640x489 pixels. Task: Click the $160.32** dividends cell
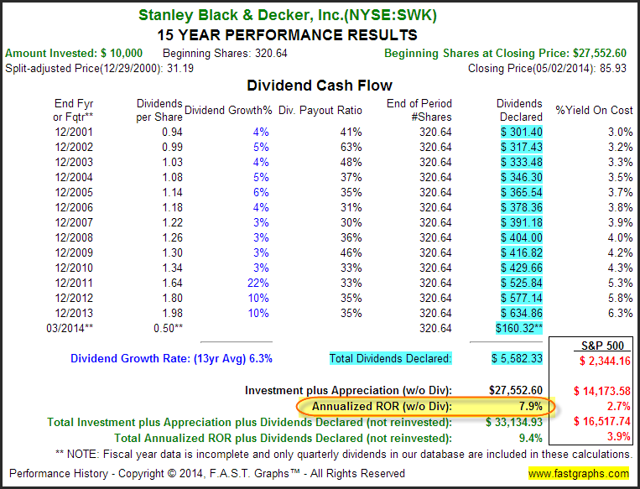click(x=519, y=328)
